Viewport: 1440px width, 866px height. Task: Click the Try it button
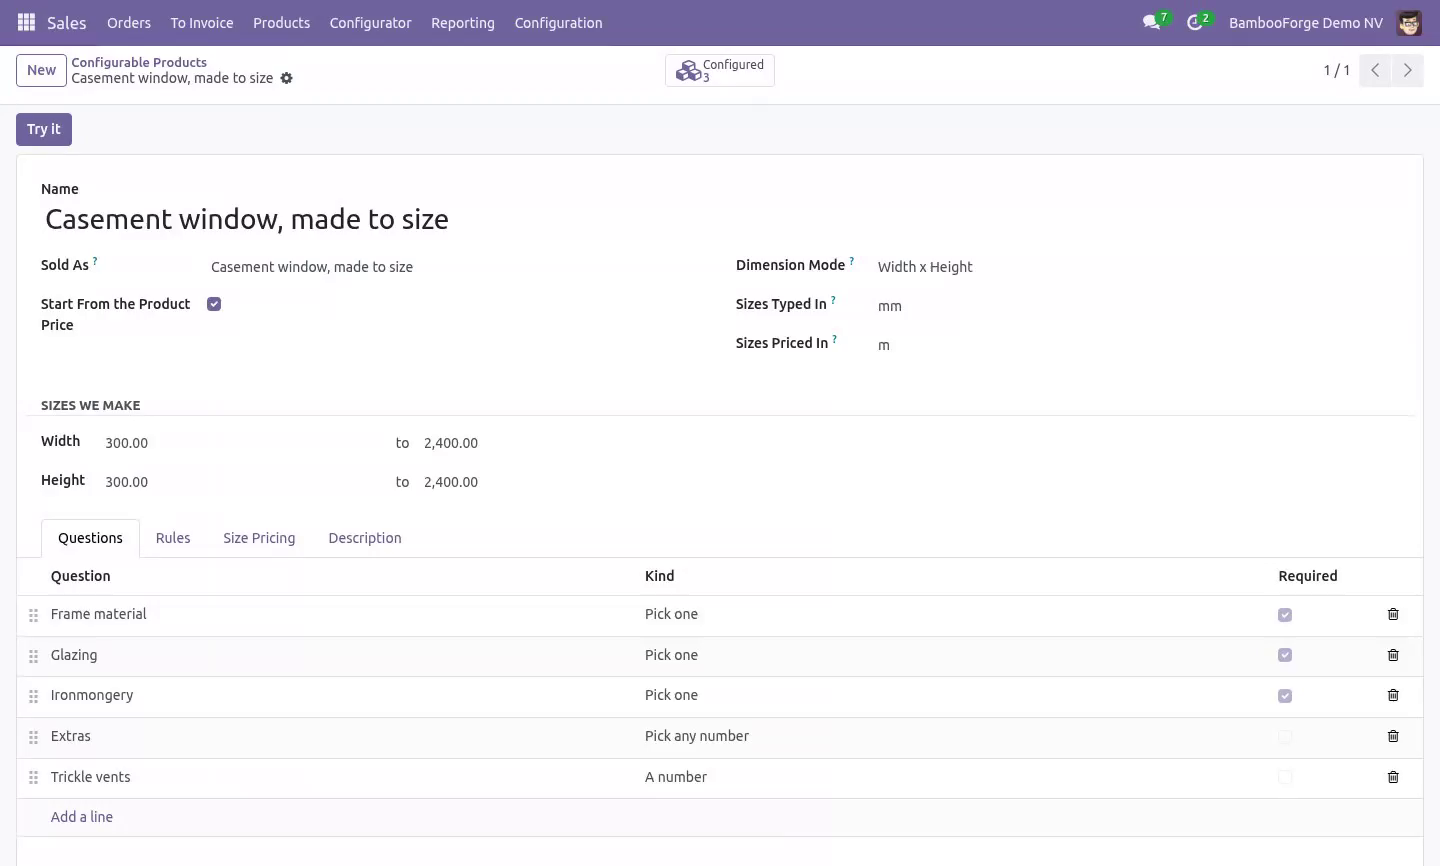pos(44,129)
